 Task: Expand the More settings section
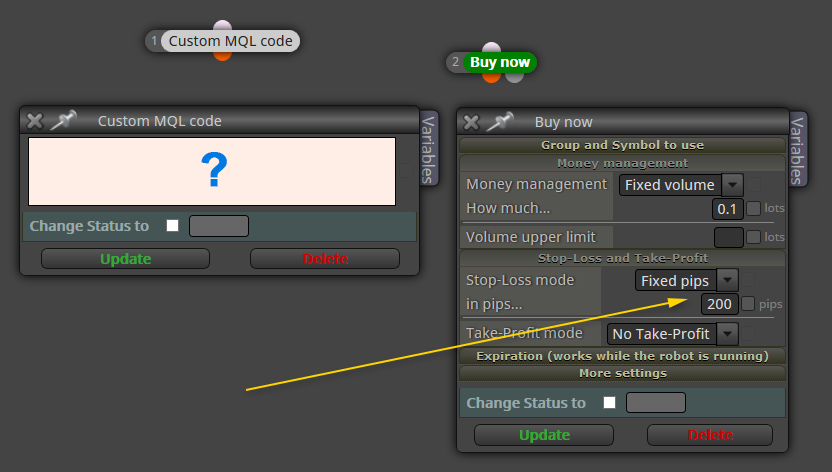(622, 373)
